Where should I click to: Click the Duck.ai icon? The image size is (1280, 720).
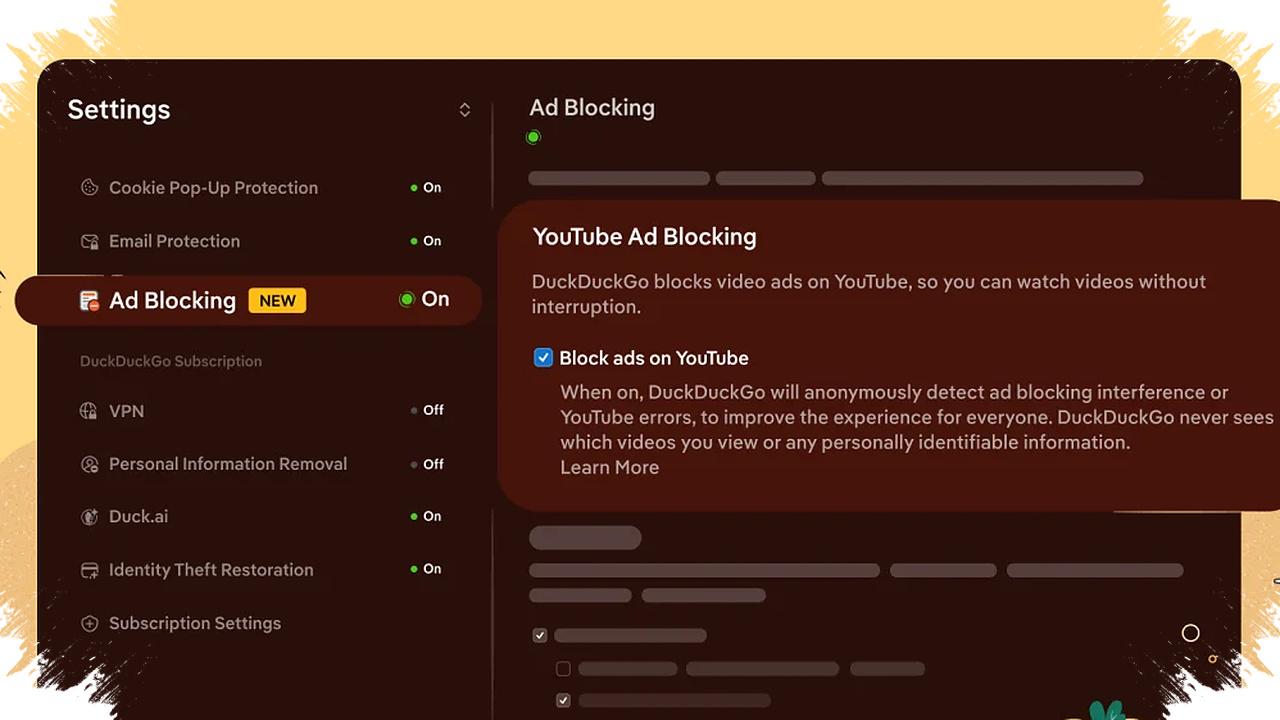[90, 517]
